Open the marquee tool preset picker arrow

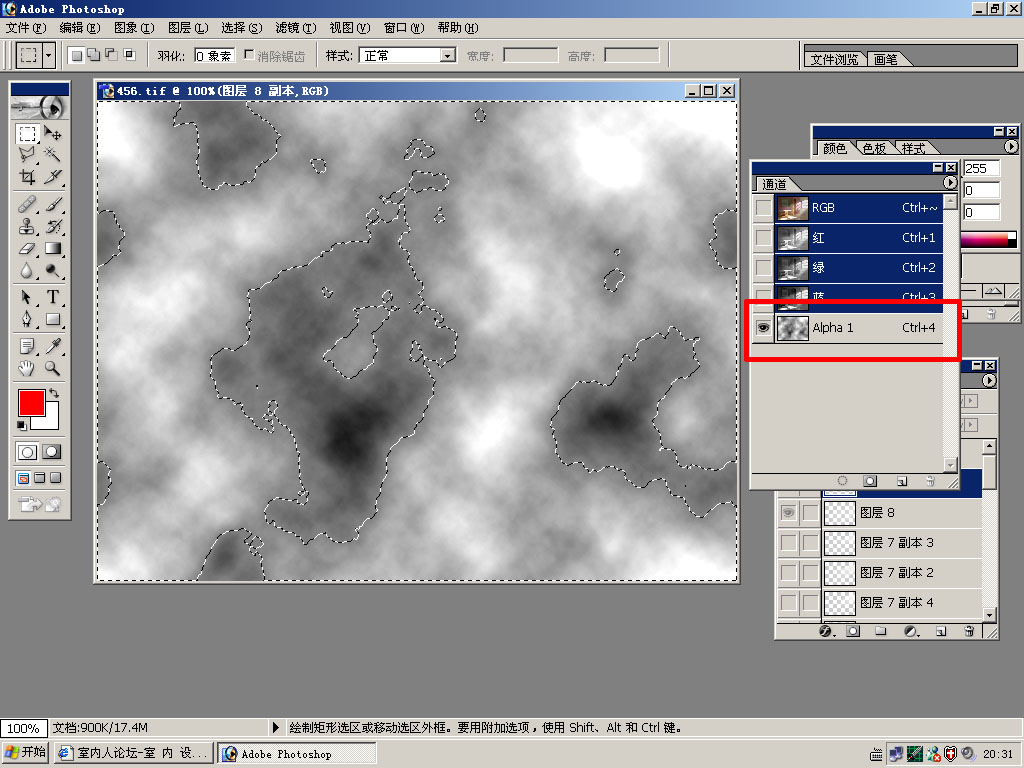click(48, 56)
